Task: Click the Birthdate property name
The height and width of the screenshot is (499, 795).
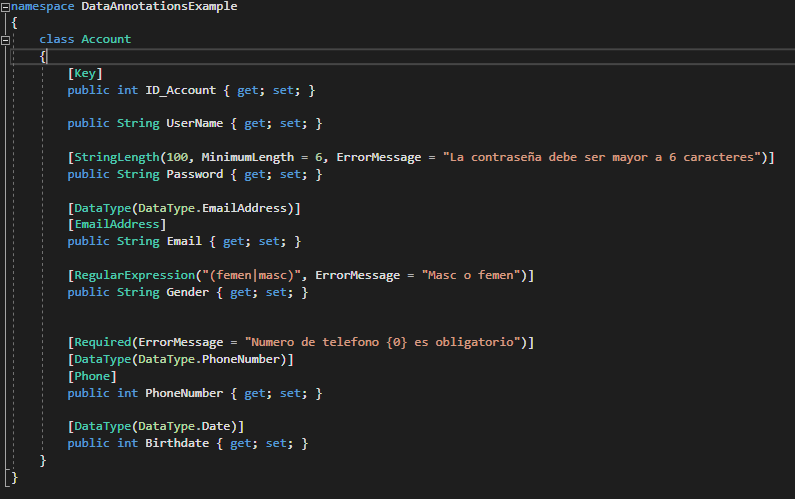Action: tap(177, 443)
